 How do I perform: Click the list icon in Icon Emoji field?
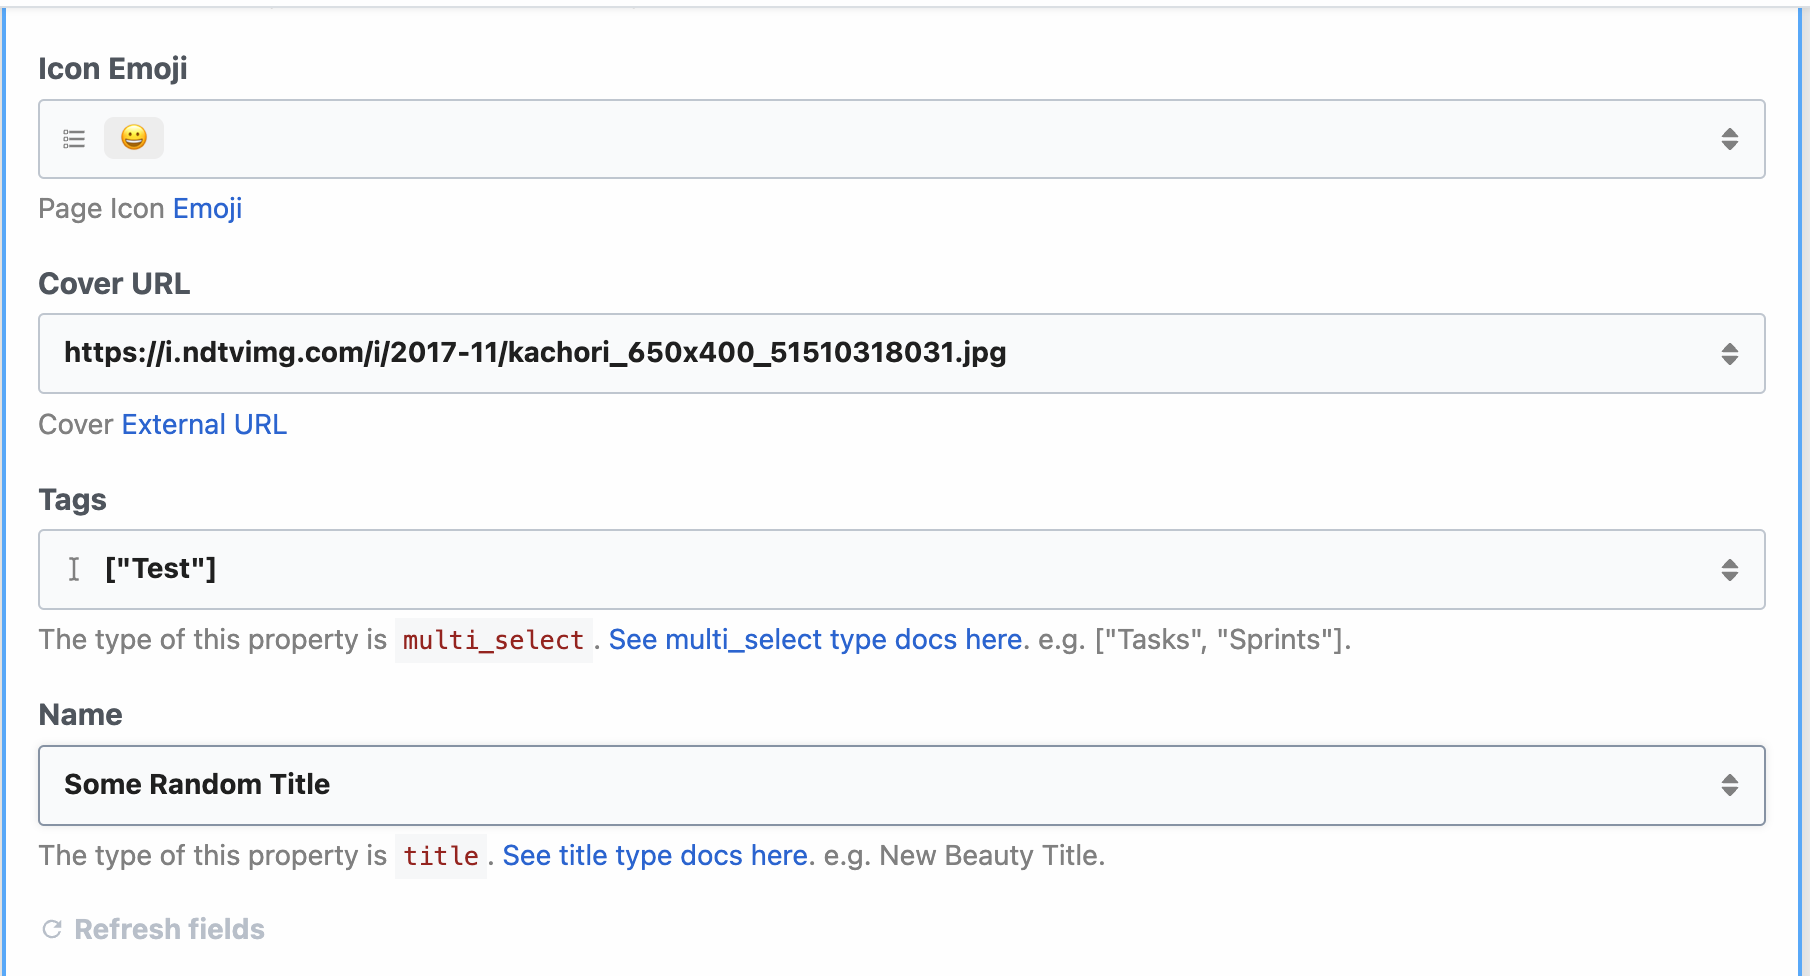click(x=74, y=139)
